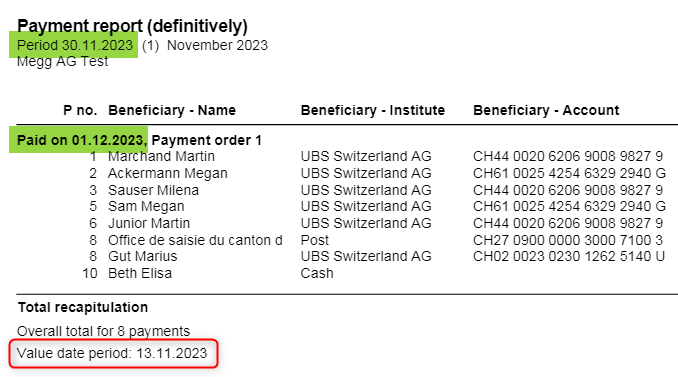Viewport: 678px width, 377px height.
Task: Click the Beneficiary - Account column header
Action: click(x=546, y=110)
